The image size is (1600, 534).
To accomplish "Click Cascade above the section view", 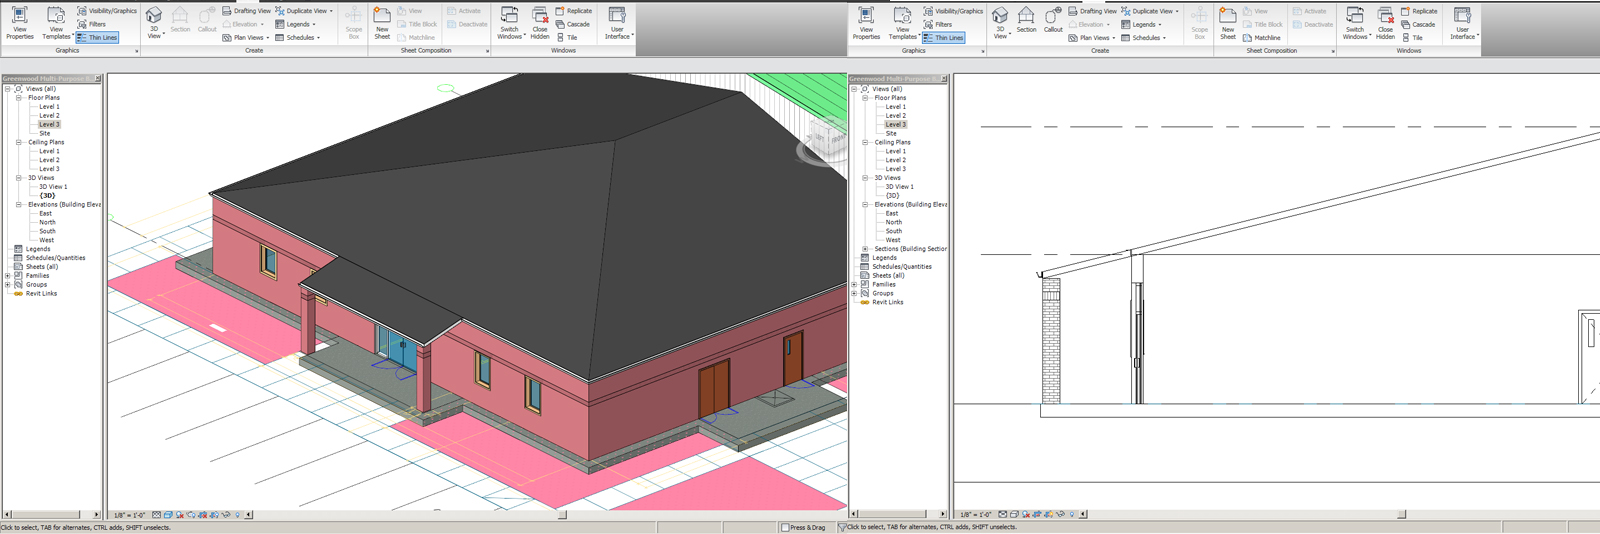I will point(1418,24).
